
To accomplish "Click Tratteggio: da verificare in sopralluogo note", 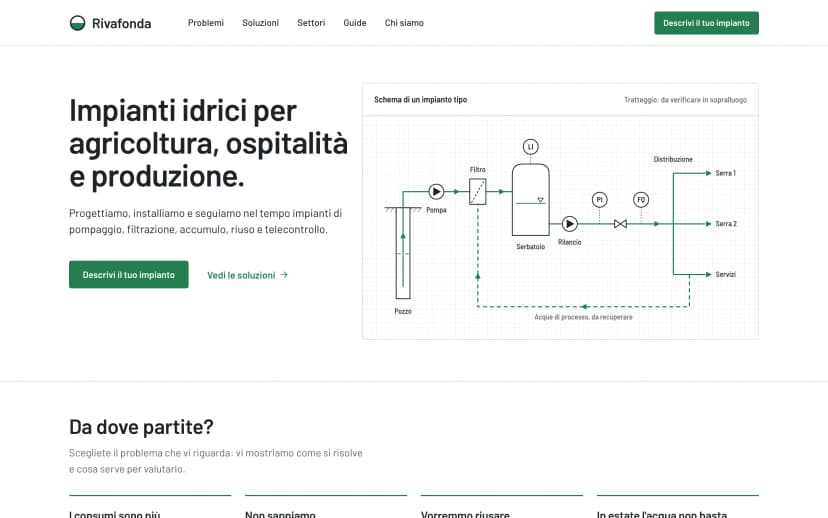I will [x=685, y=100].
